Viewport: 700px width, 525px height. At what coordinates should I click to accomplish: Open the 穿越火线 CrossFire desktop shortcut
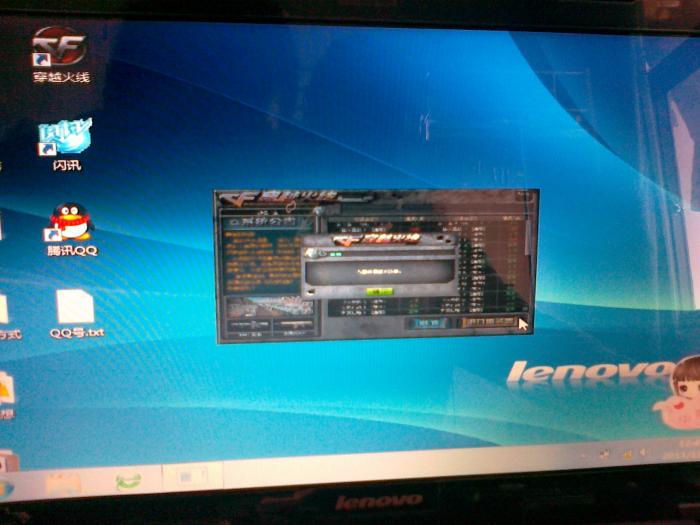click(60, 54)
